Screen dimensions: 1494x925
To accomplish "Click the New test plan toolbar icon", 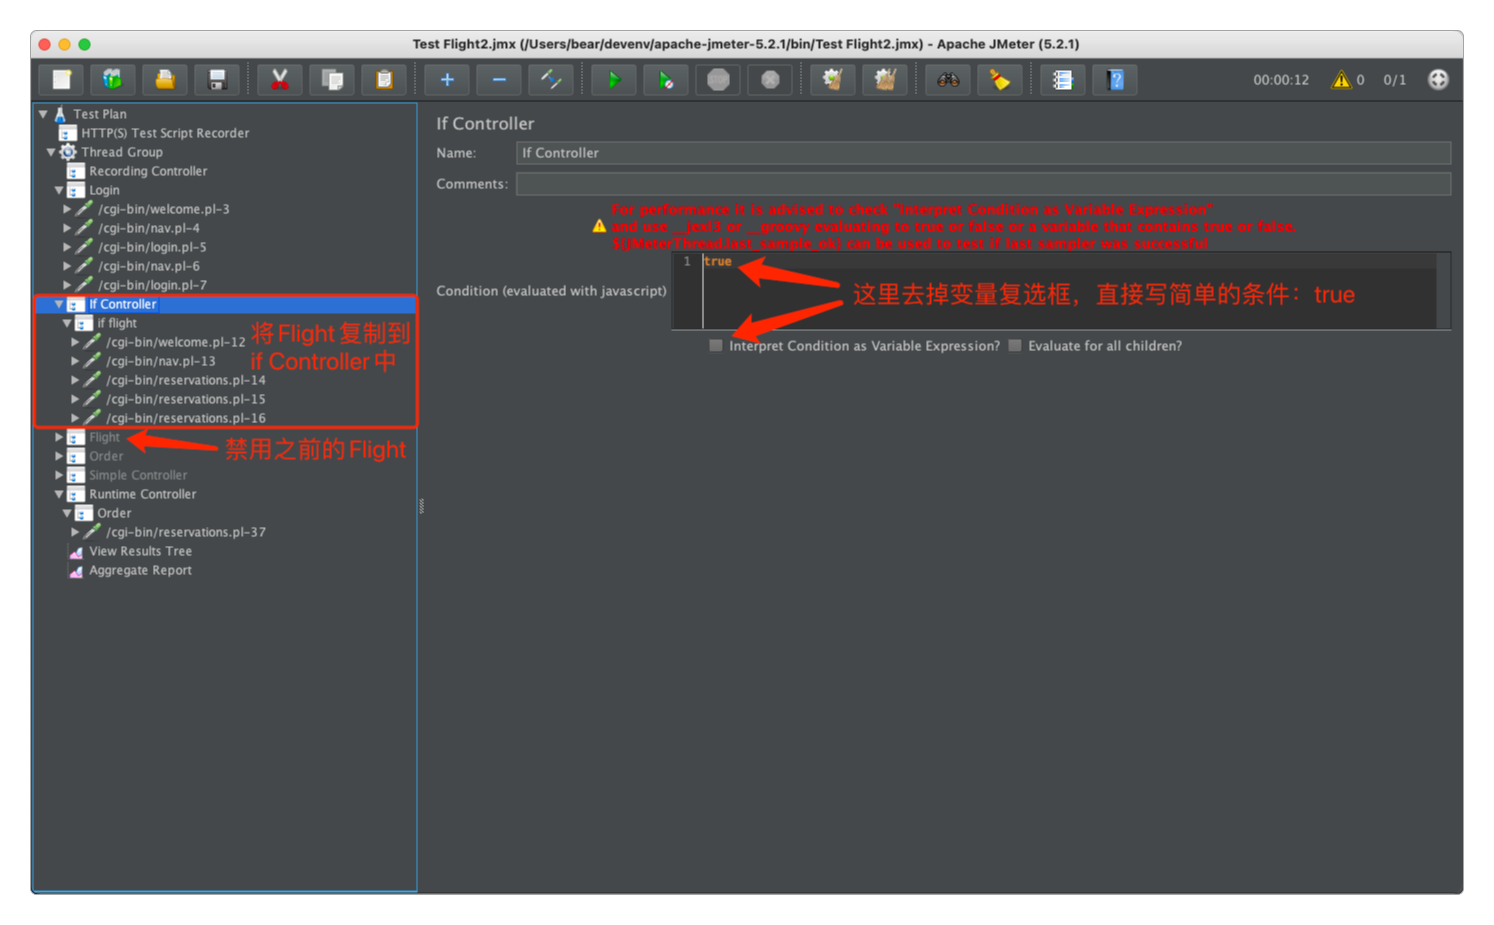I will [62, 80].
